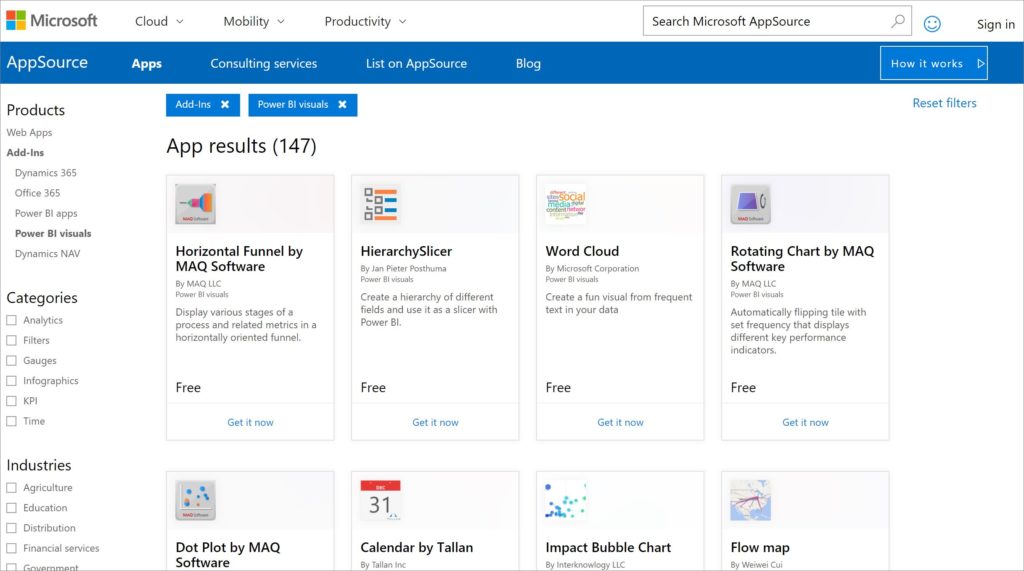Check the Time category
The image size is (1024, 571).
pyautogui.click(x=11, y=421)
